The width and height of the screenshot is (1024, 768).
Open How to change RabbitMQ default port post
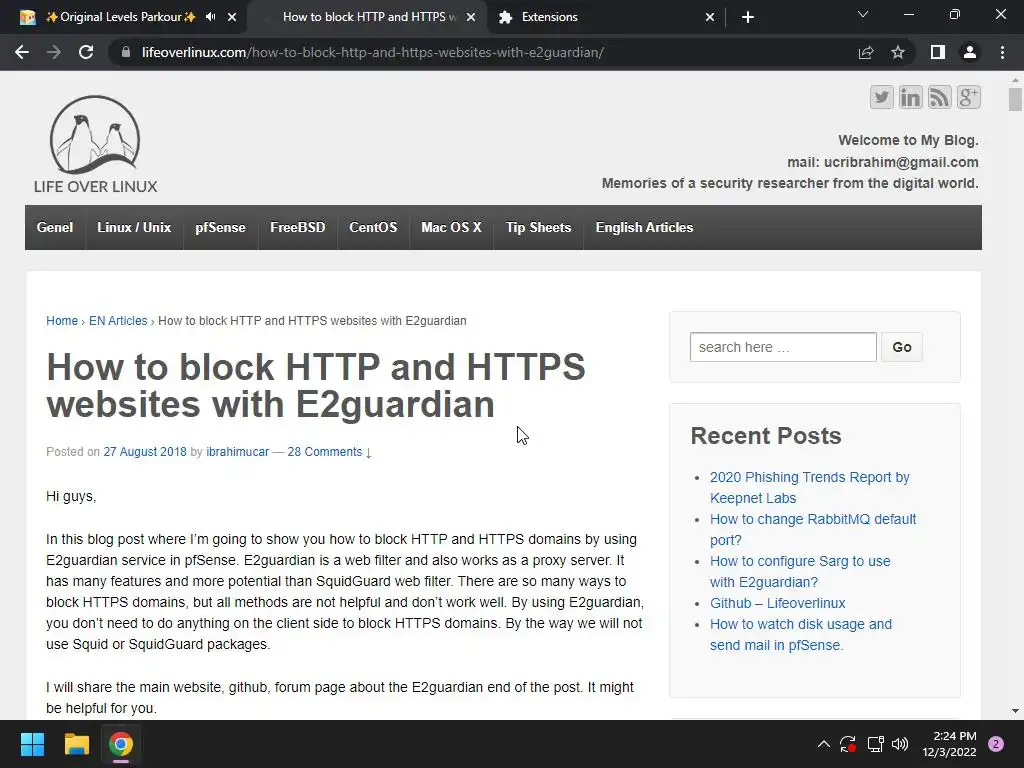pos(813,530)
